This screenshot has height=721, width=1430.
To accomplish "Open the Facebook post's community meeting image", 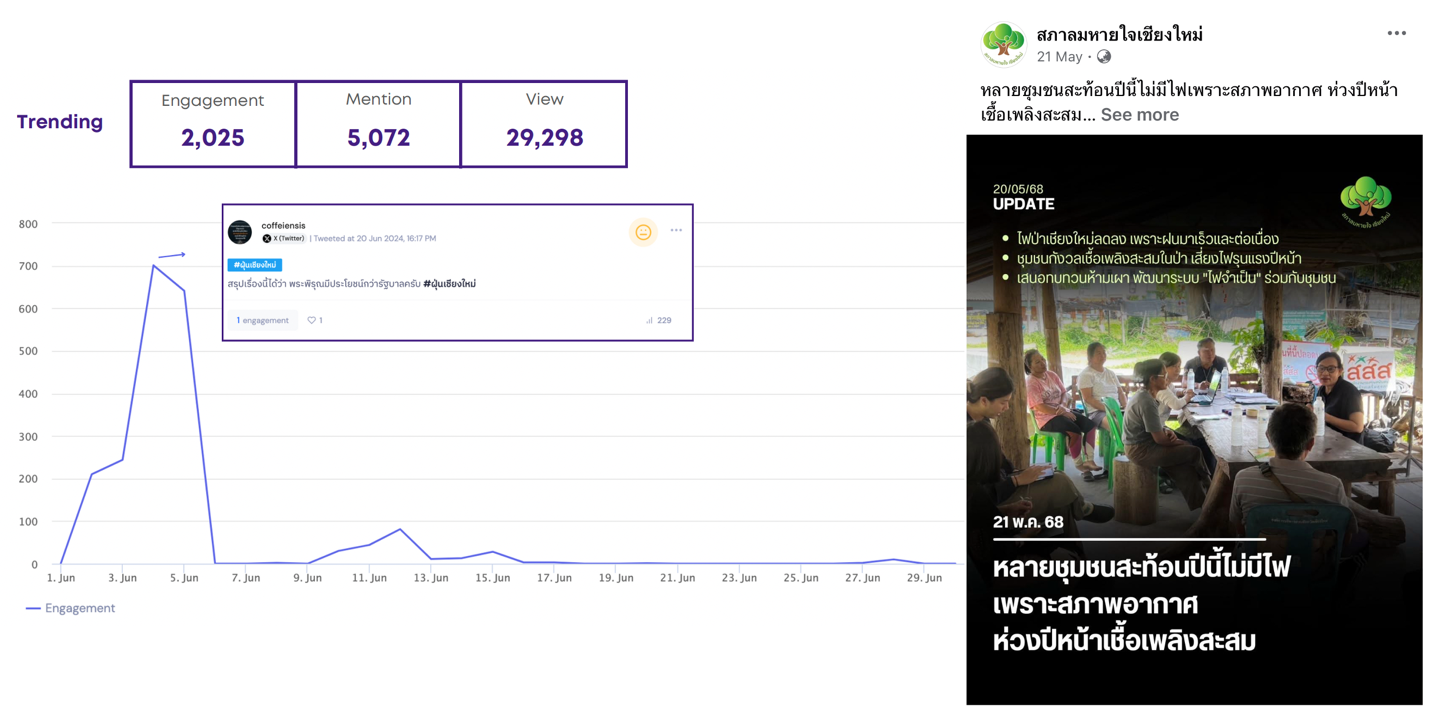I will (x=1194, y=420).
